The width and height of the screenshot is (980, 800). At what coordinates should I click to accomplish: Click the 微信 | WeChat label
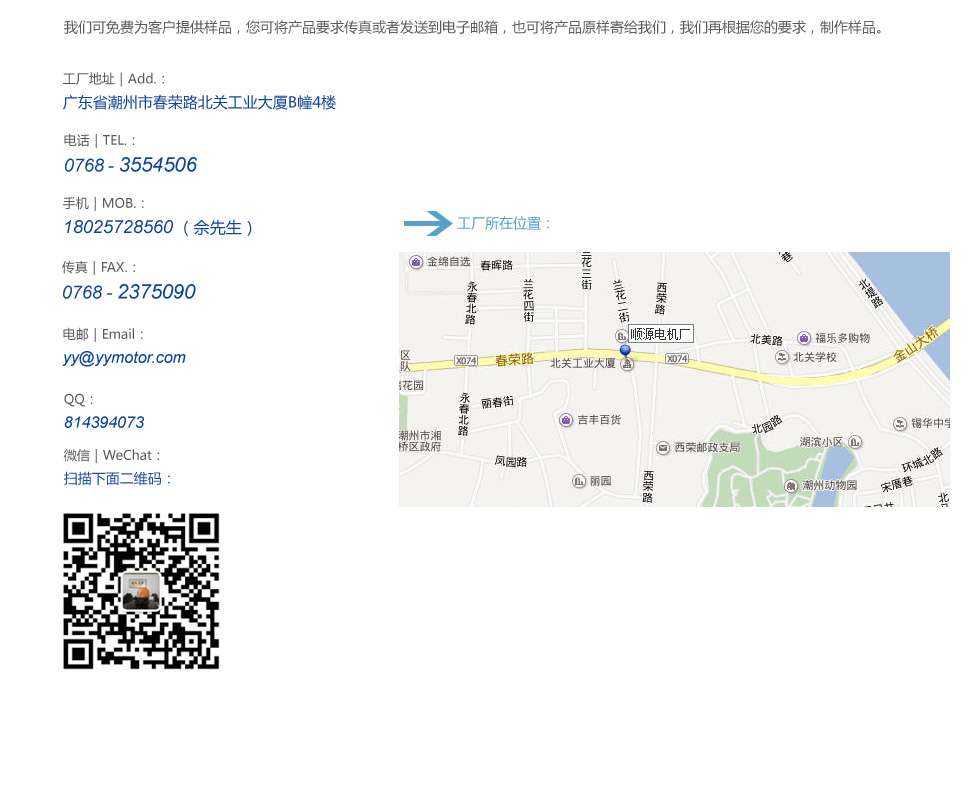click(112, 455)
